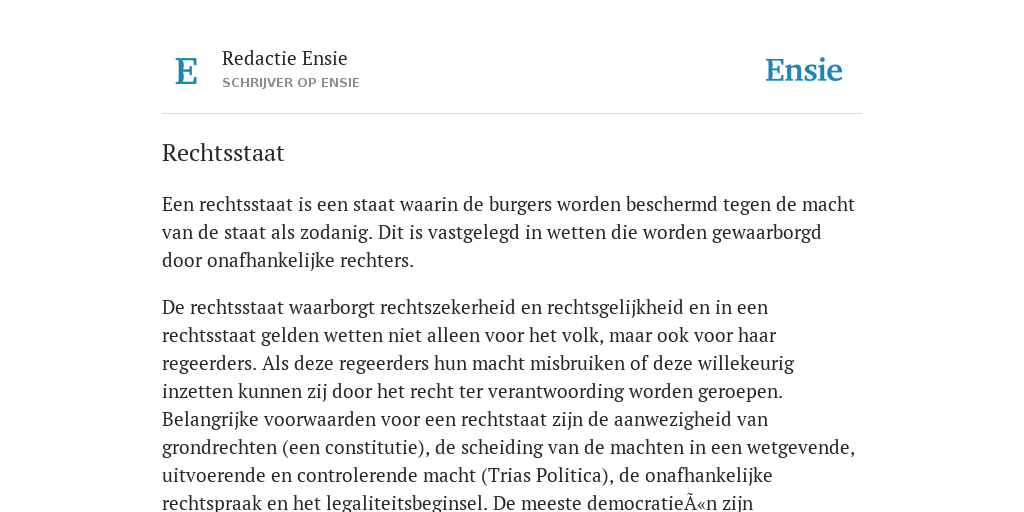Click the blue E avatar icon
This screenshot has height=512, width=1024.
(186, 71)
